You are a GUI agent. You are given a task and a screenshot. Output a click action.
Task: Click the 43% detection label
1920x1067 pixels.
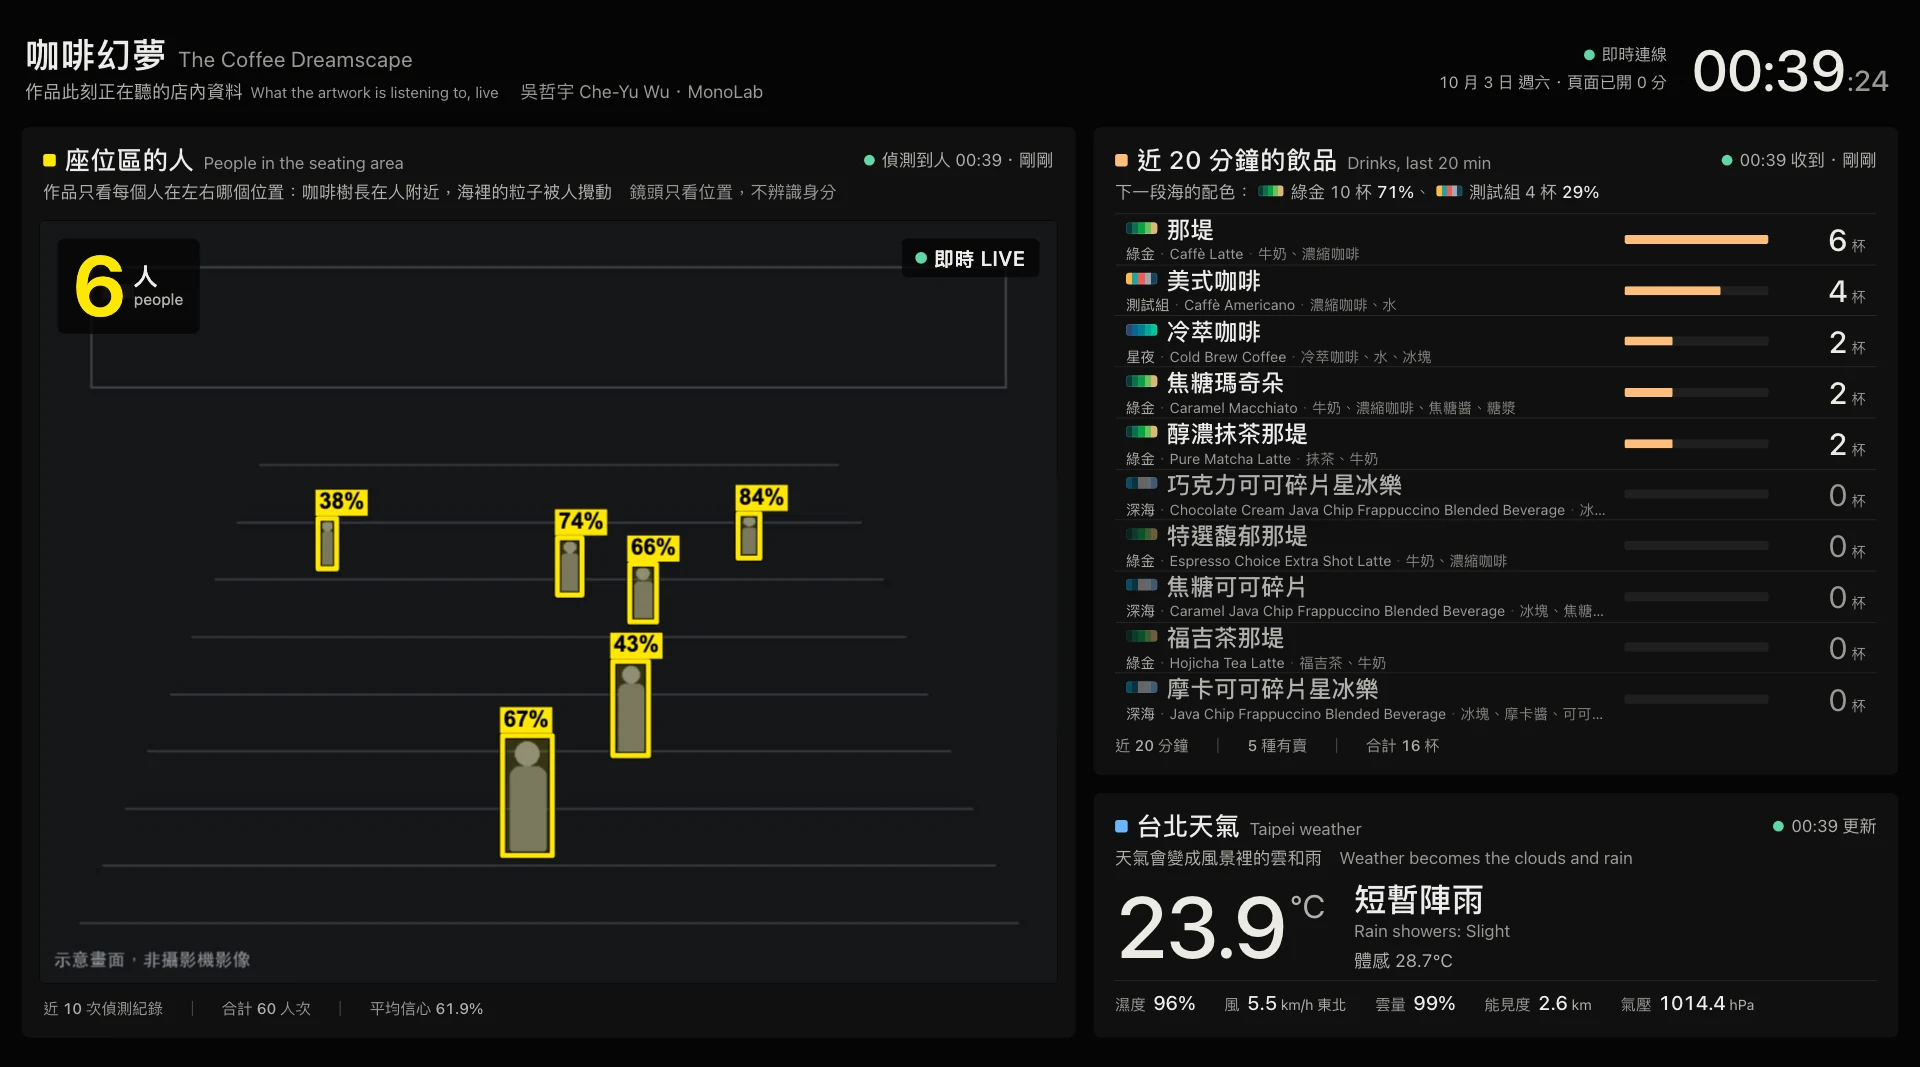click(x=636, y=645)
